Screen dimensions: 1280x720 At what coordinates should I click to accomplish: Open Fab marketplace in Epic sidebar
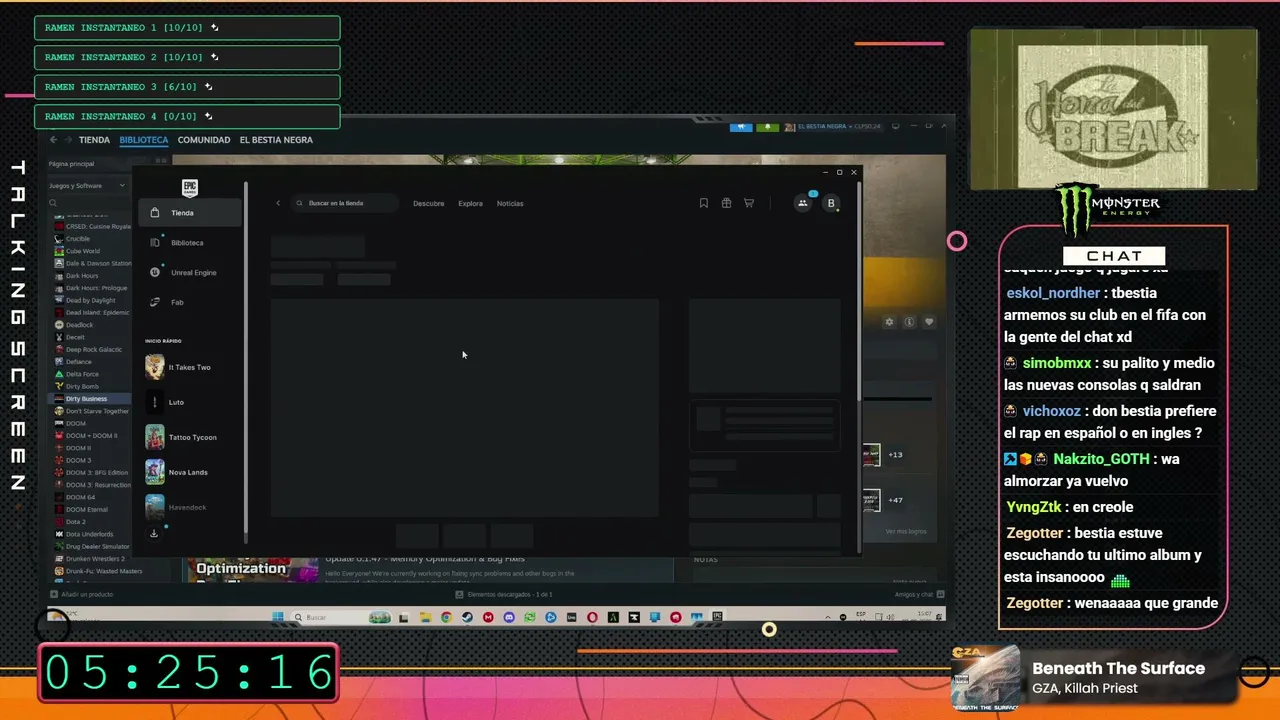coord(190,302)
